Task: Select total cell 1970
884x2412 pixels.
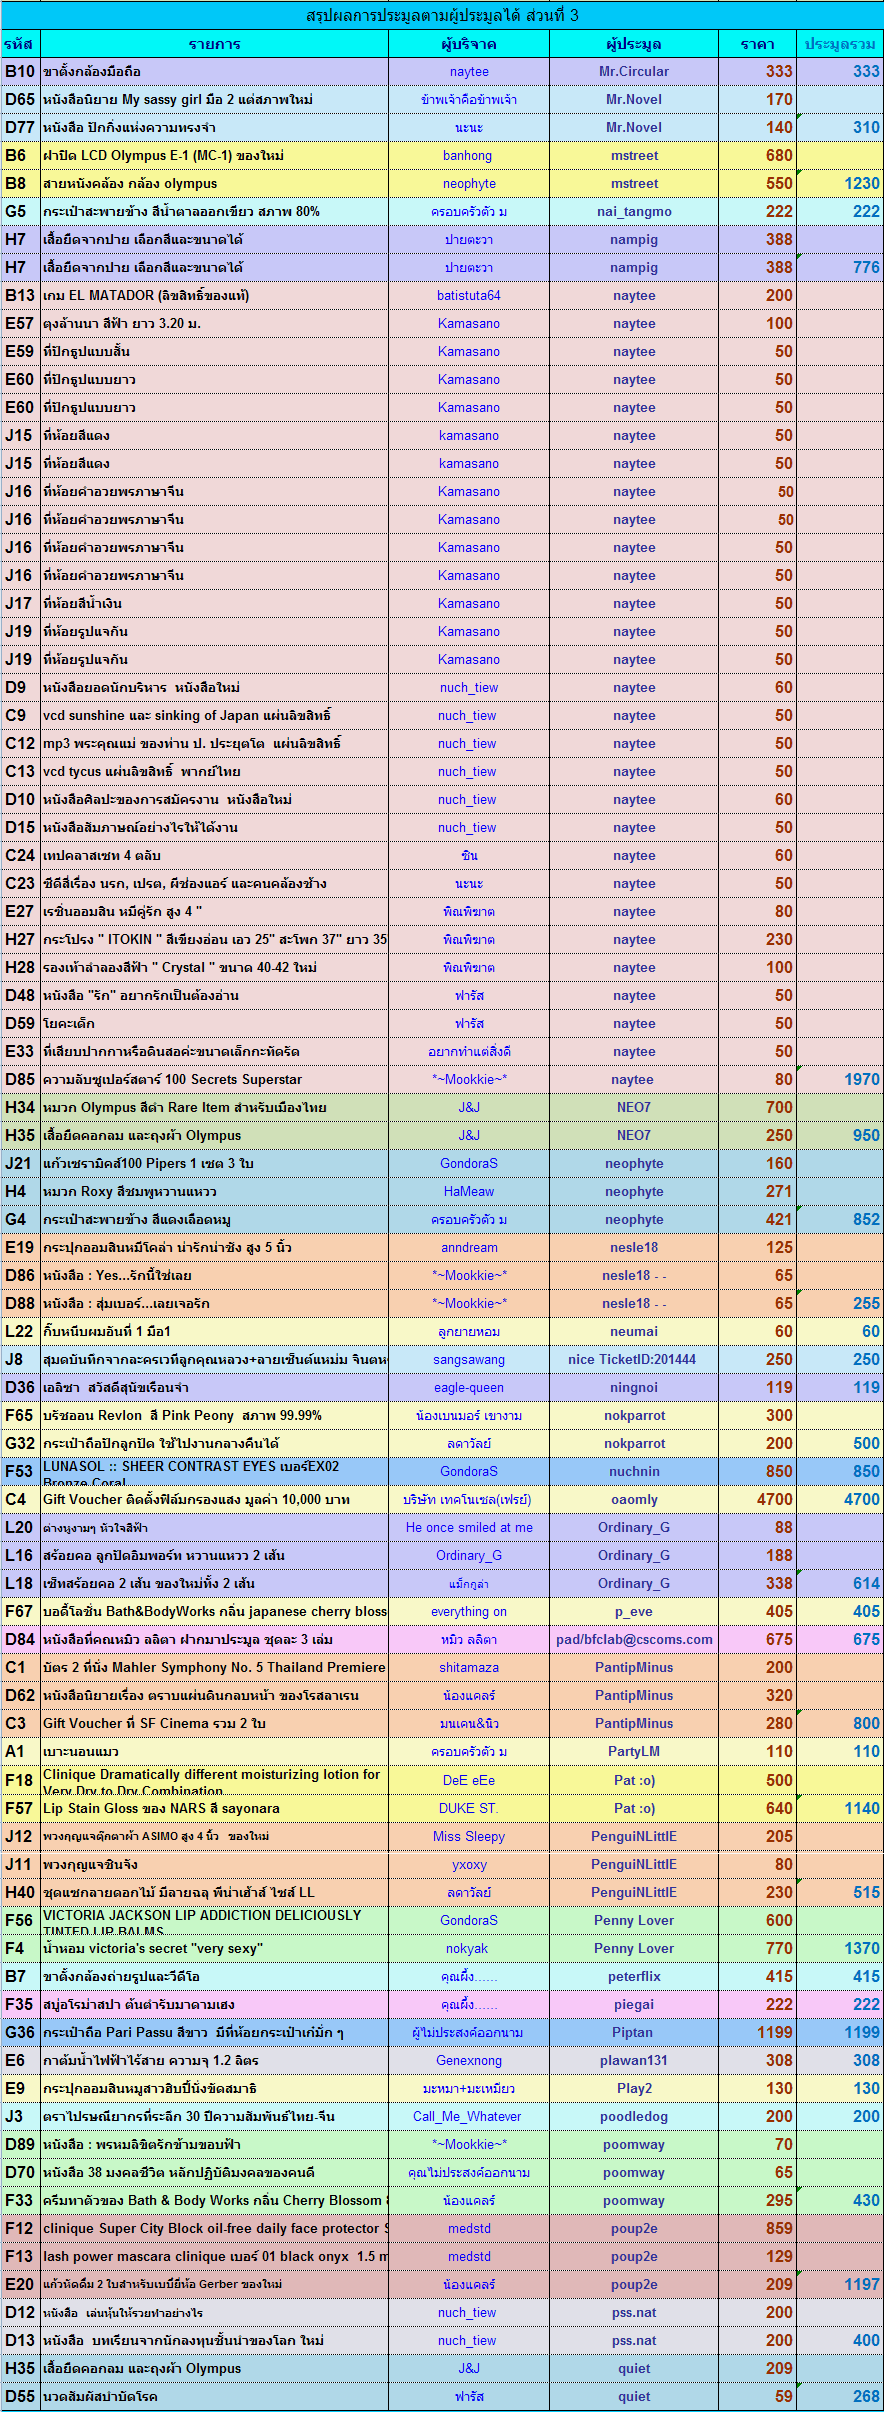Action: click(x=840, y=1080)
